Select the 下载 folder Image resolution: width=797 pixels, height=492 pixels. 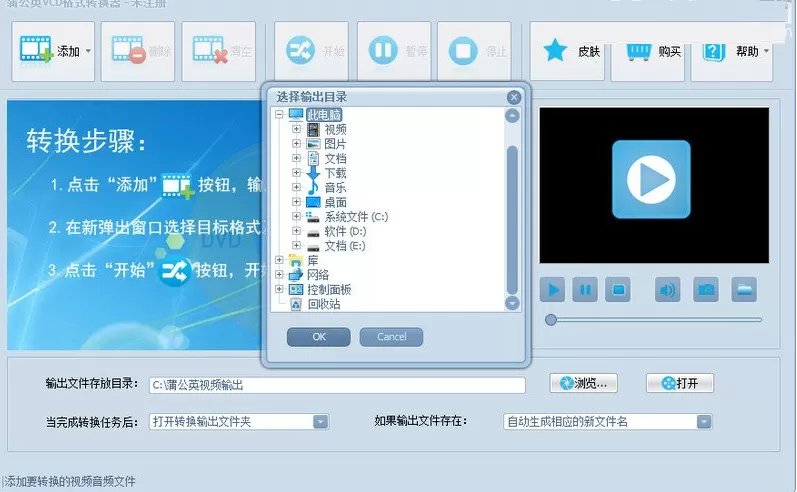(x=335, y=173)
